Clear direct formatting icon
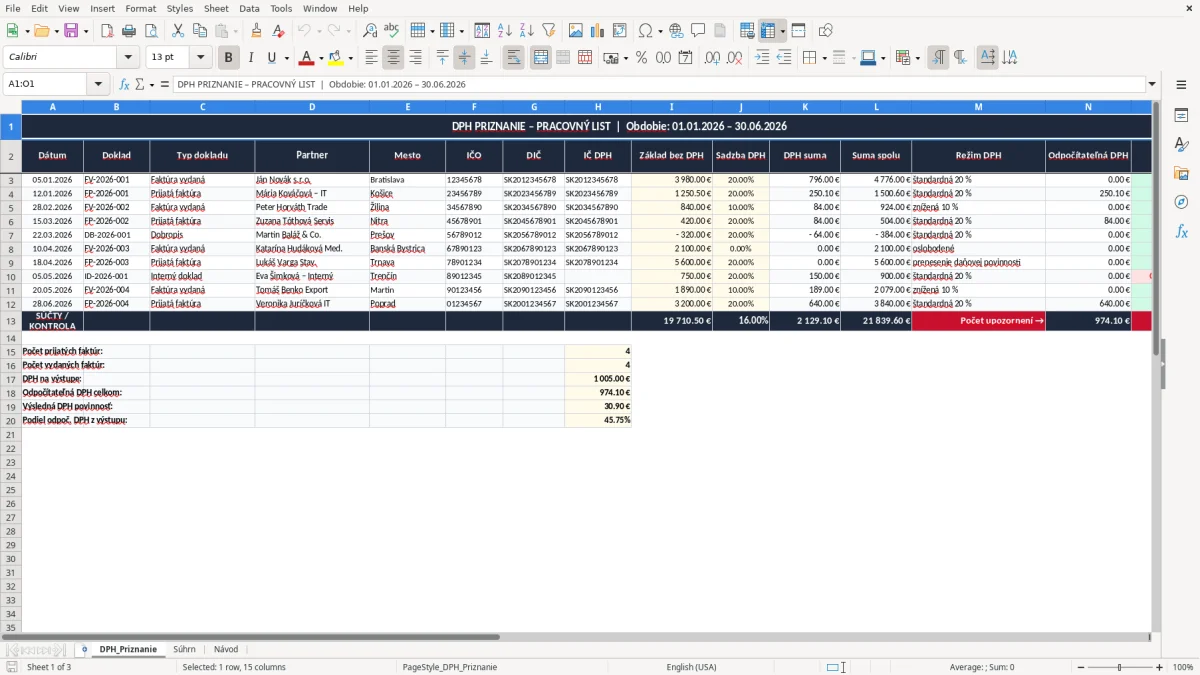Image resolution: width=1200 pixels, height=675 pixels. click(x=278, y=31)
